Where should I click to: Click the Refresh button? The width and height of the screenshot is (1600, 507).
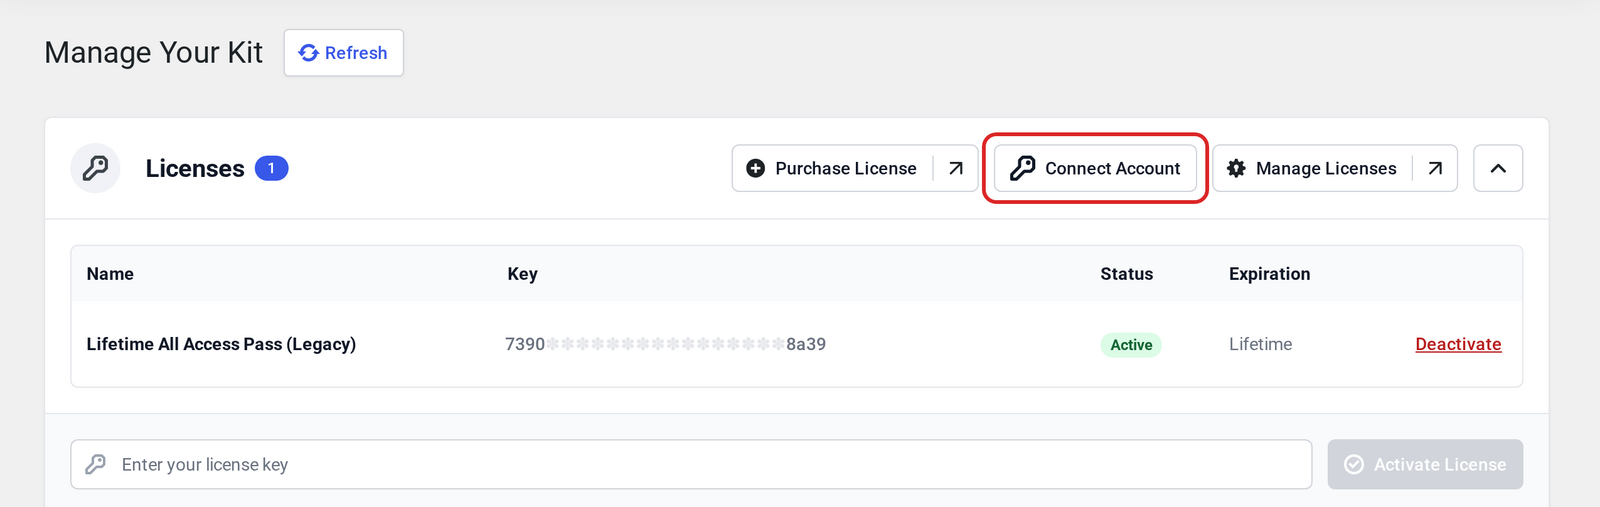(x=343, y=53)
